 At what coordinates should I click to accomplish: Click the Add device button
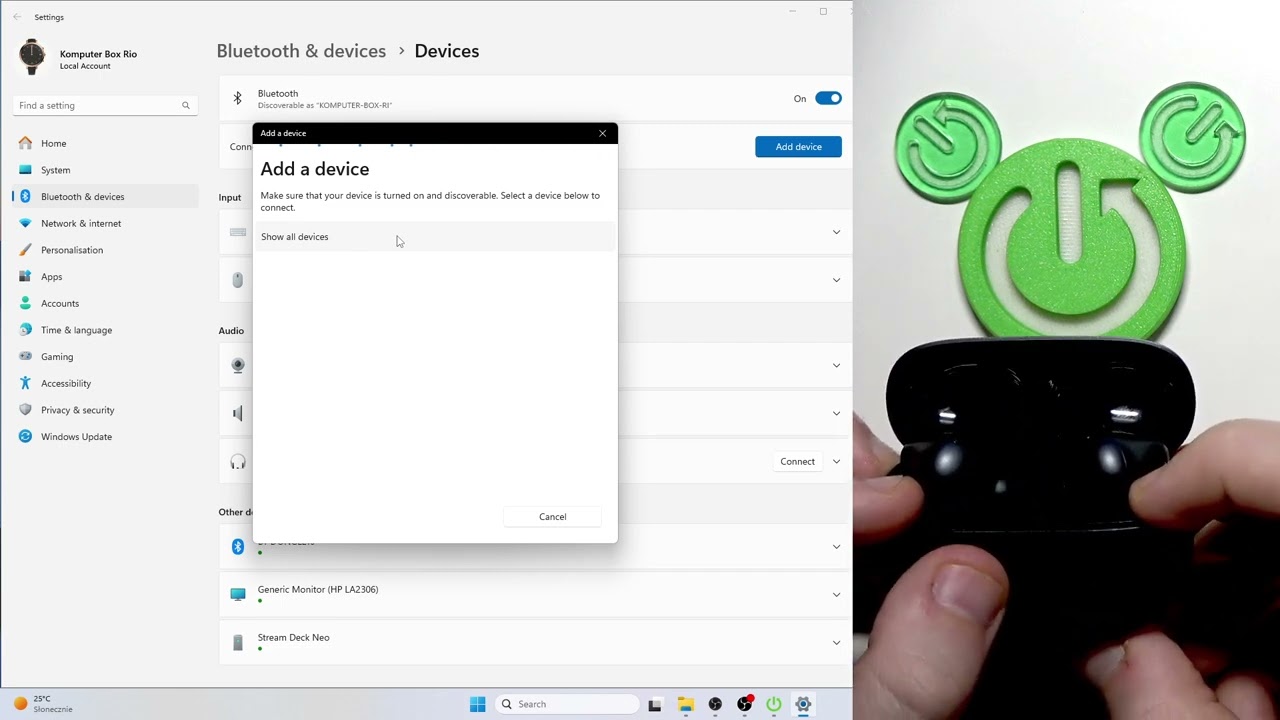click(x=798, y=147)
